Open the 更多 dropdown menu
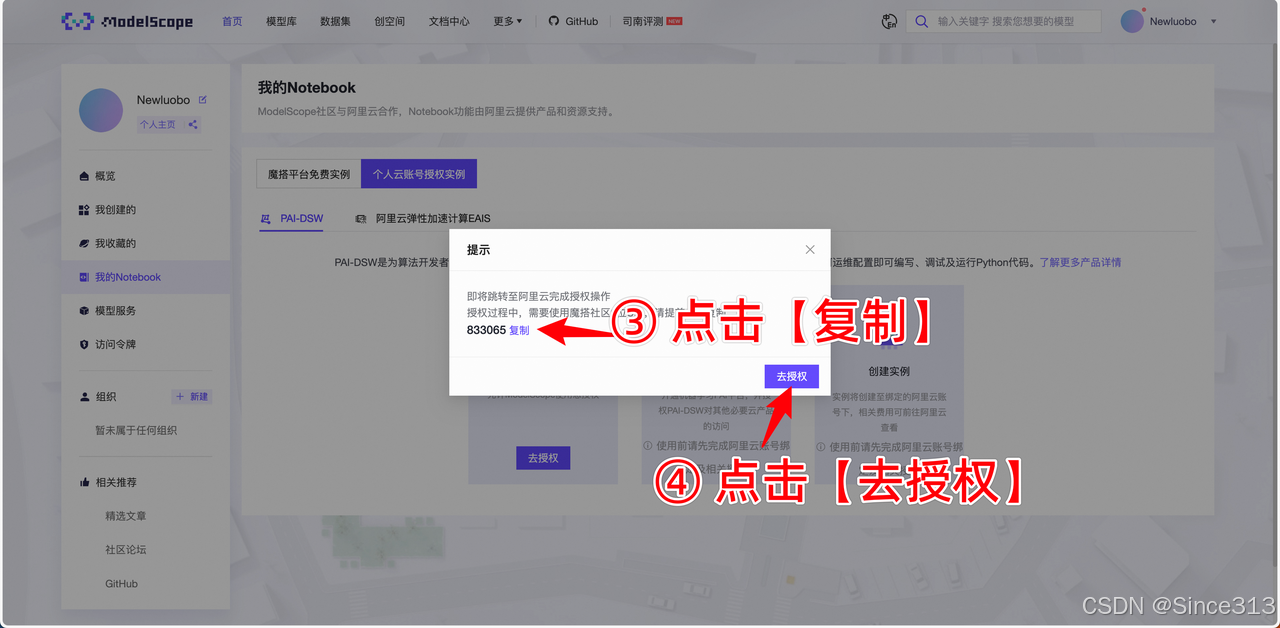The image size is (1280, 628). click(507, 21)
